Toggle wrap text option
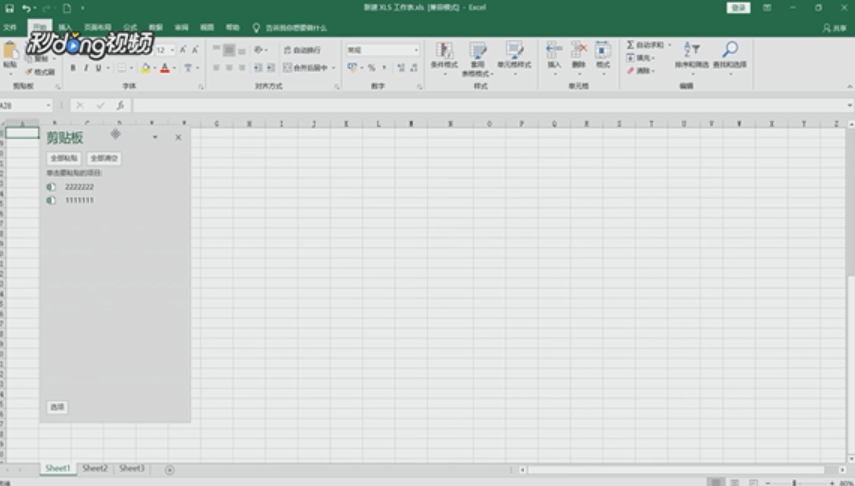This screenshot has height=486, width=855. pos(302,50)
